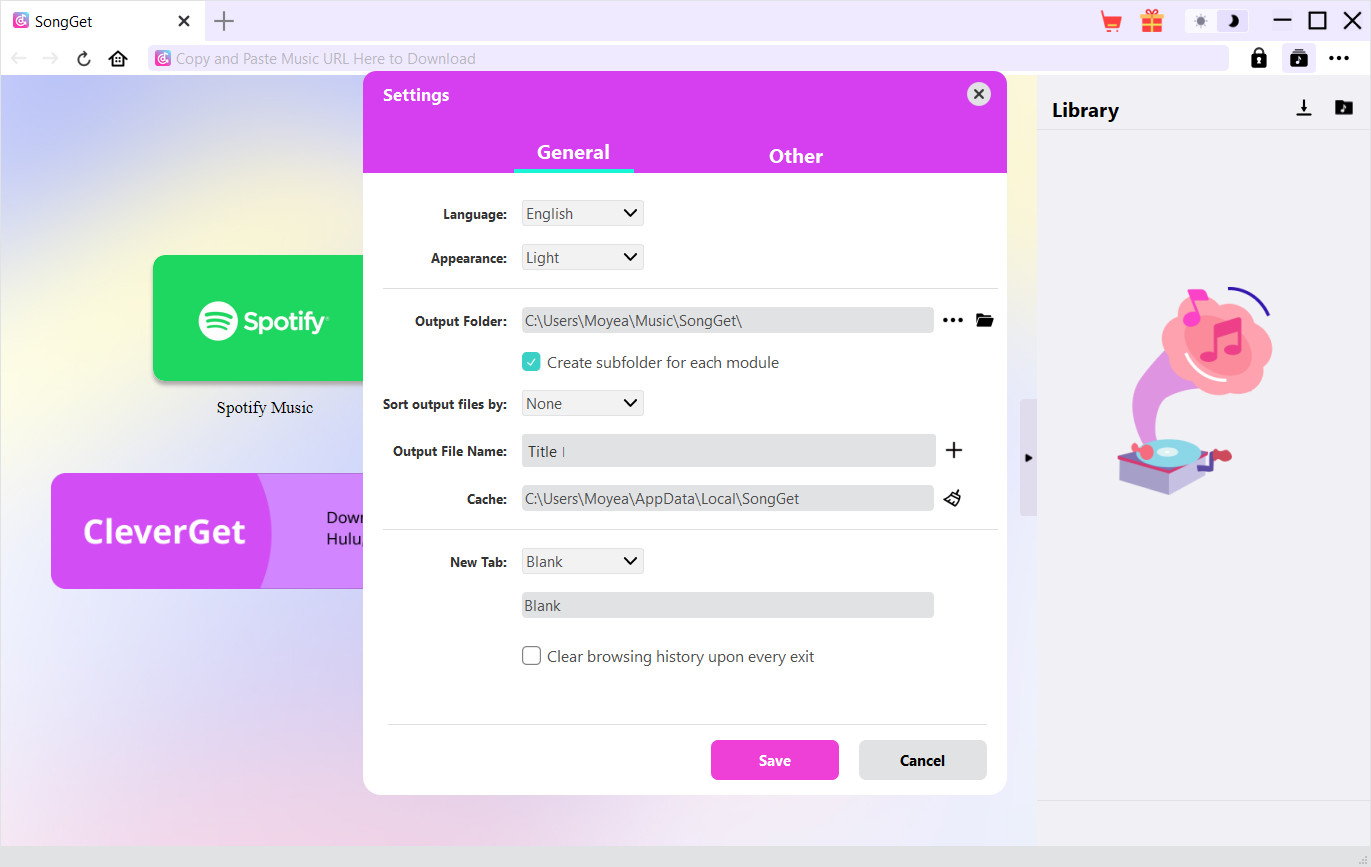The height and width of the screenshot is (867, 1371).
Task: Expand the Appearance dropdown
Action: coord(582,257)
